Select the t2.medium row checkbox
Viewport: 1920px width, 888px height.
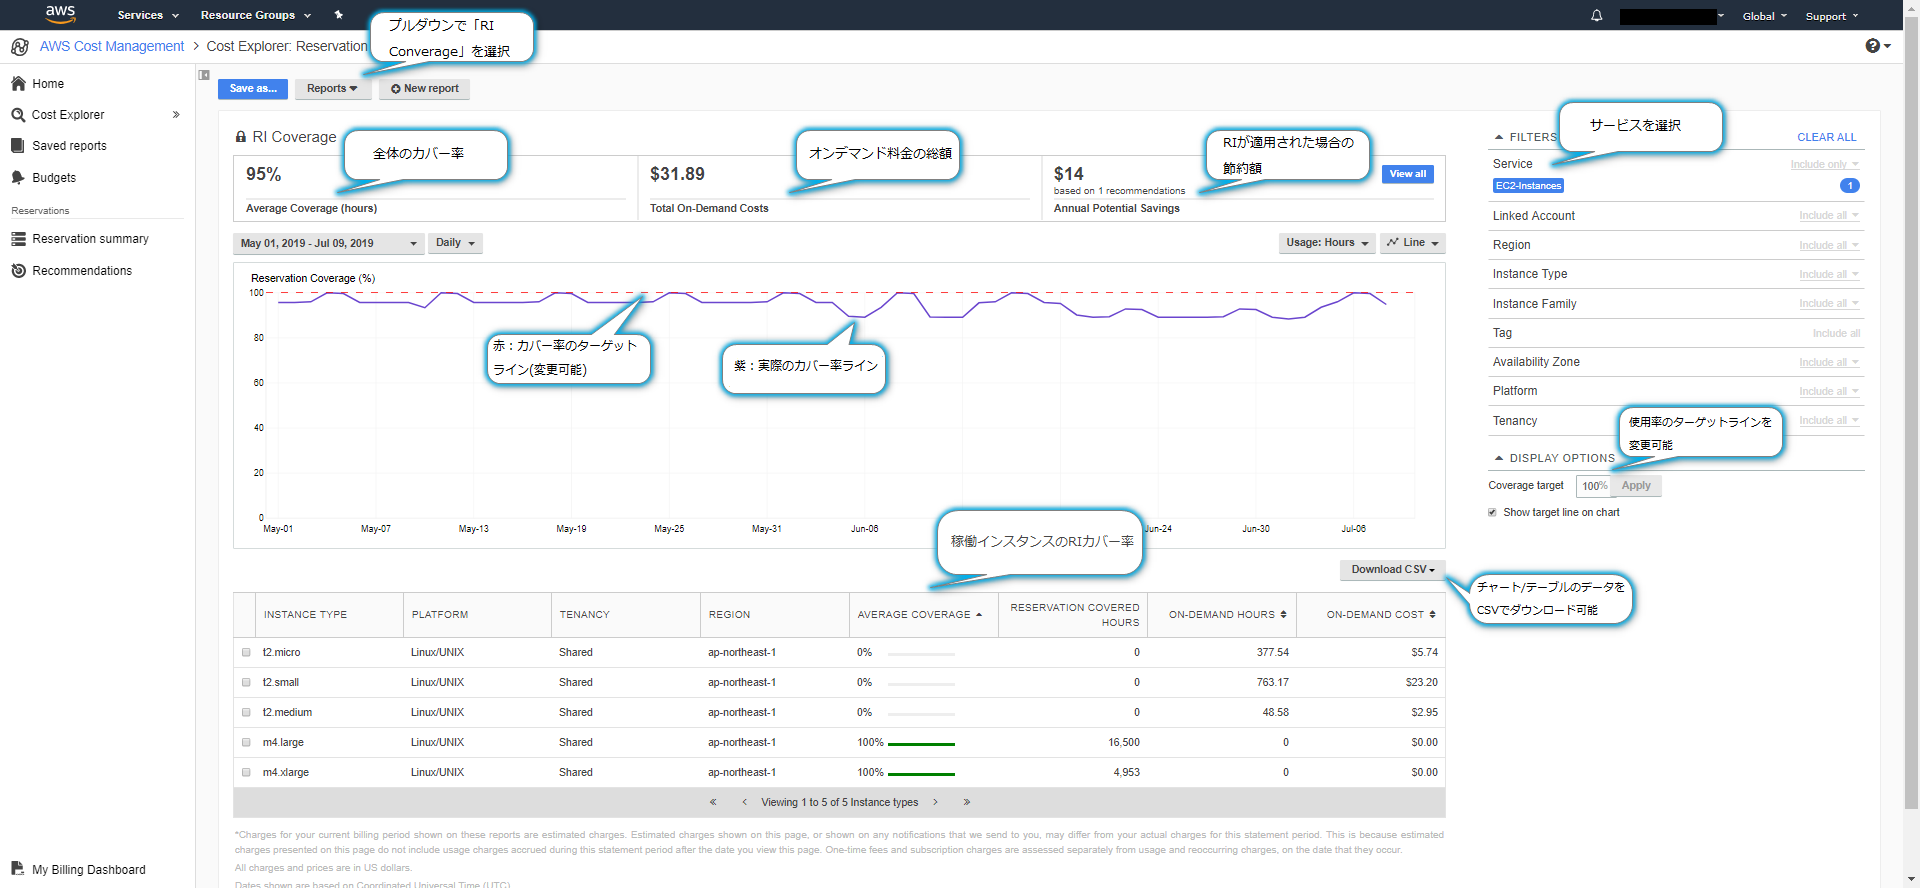pos(246,713)
